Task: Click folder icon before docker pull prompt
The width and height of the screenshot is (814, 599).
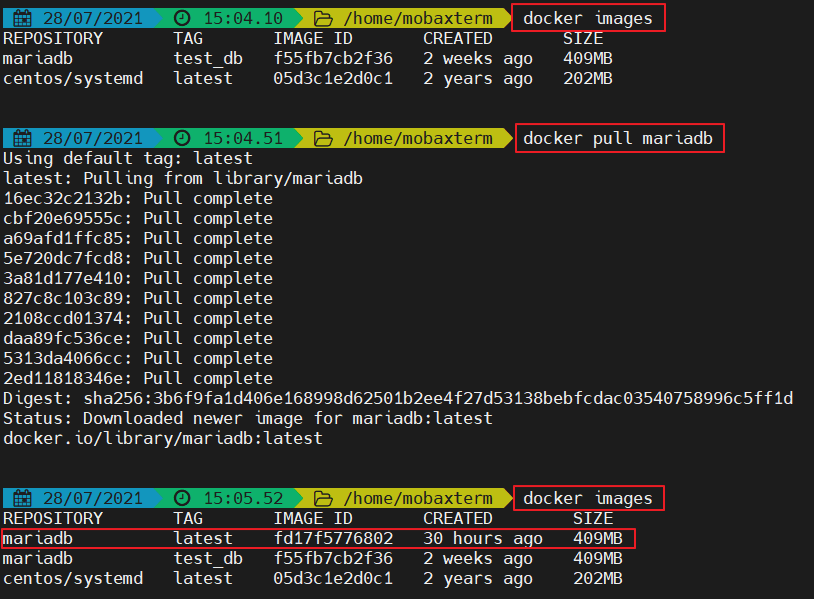Action: [323, 139]
